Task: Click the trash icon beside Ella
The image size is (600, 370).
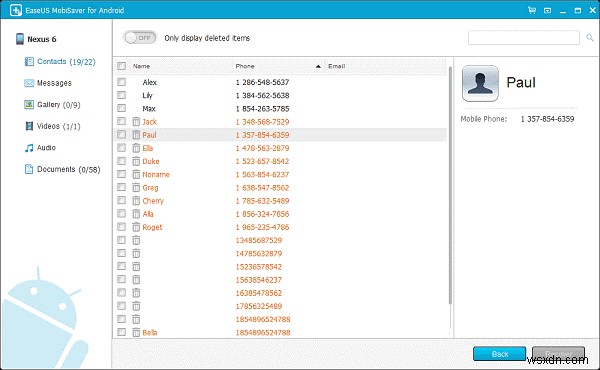Action: click(x=136, y=148)
